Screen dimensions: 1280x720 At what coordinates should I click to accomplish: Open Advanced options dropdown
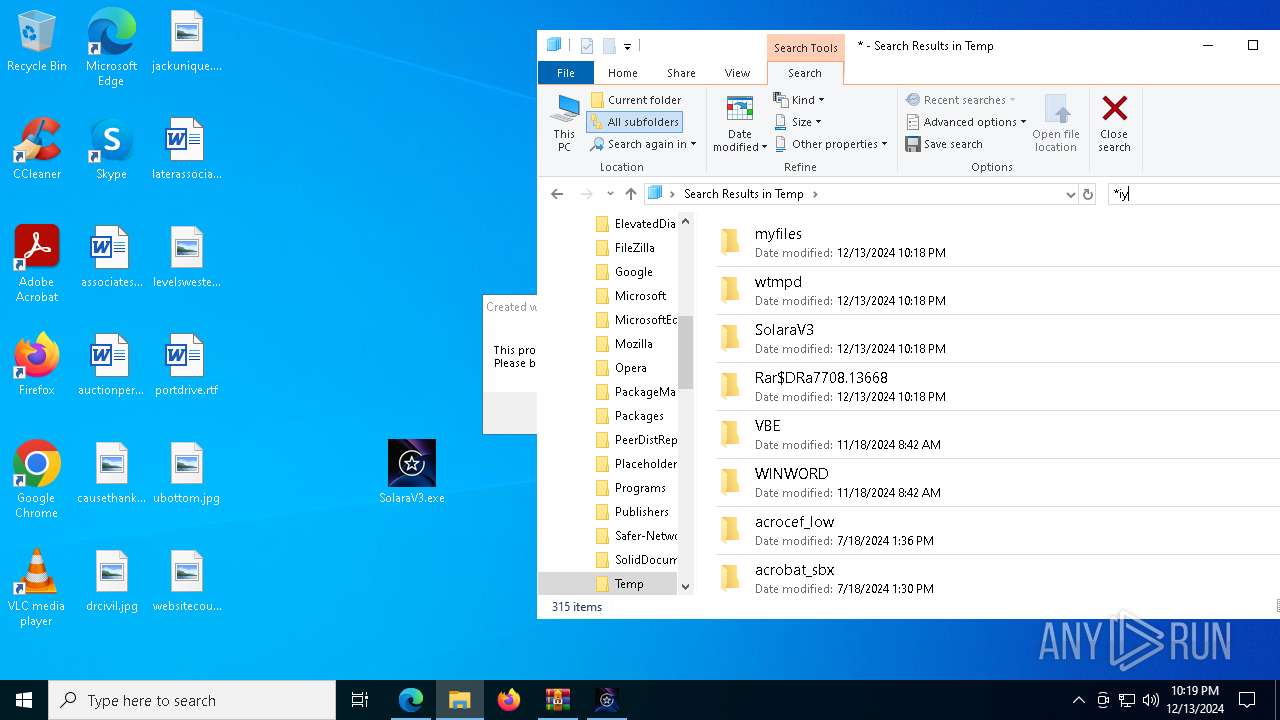coord(966,122)
